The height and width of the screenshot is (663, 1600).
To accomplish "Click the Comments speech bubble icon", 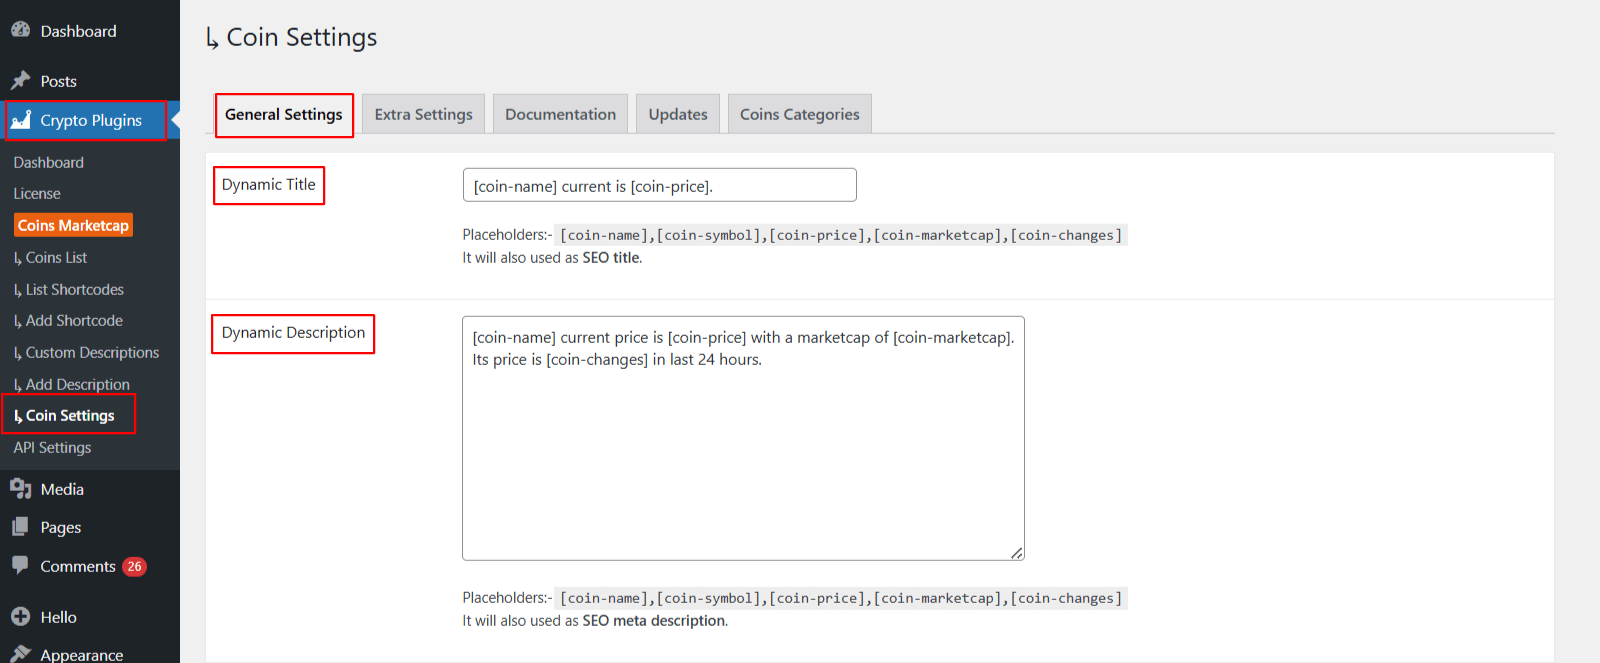I will point(20,565).
